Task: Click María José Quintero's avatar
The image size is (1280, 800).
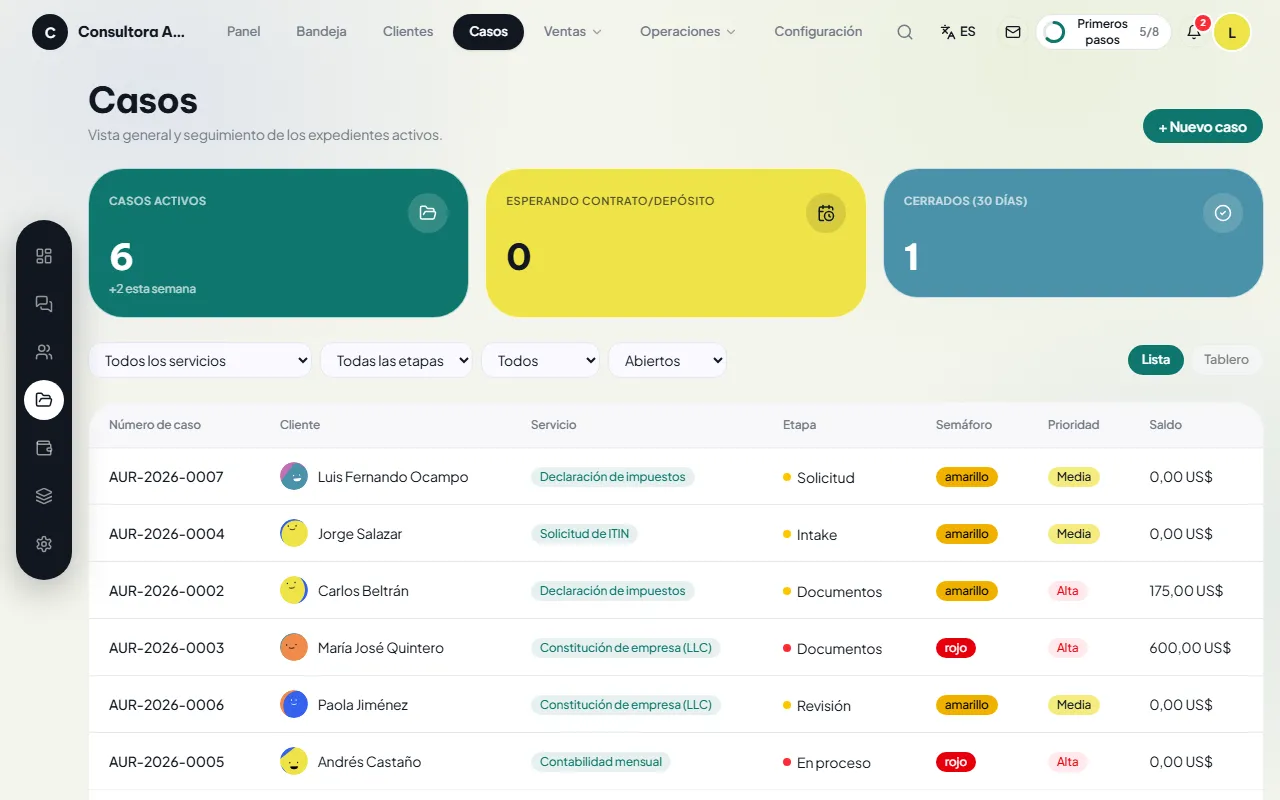Action: click(x=294, y=647)
